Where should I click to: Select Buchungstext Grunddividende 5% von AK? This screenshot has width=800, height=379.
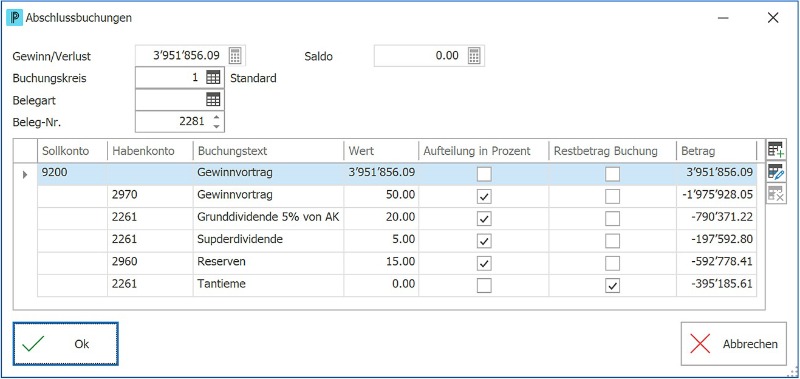tap(268, 218)
